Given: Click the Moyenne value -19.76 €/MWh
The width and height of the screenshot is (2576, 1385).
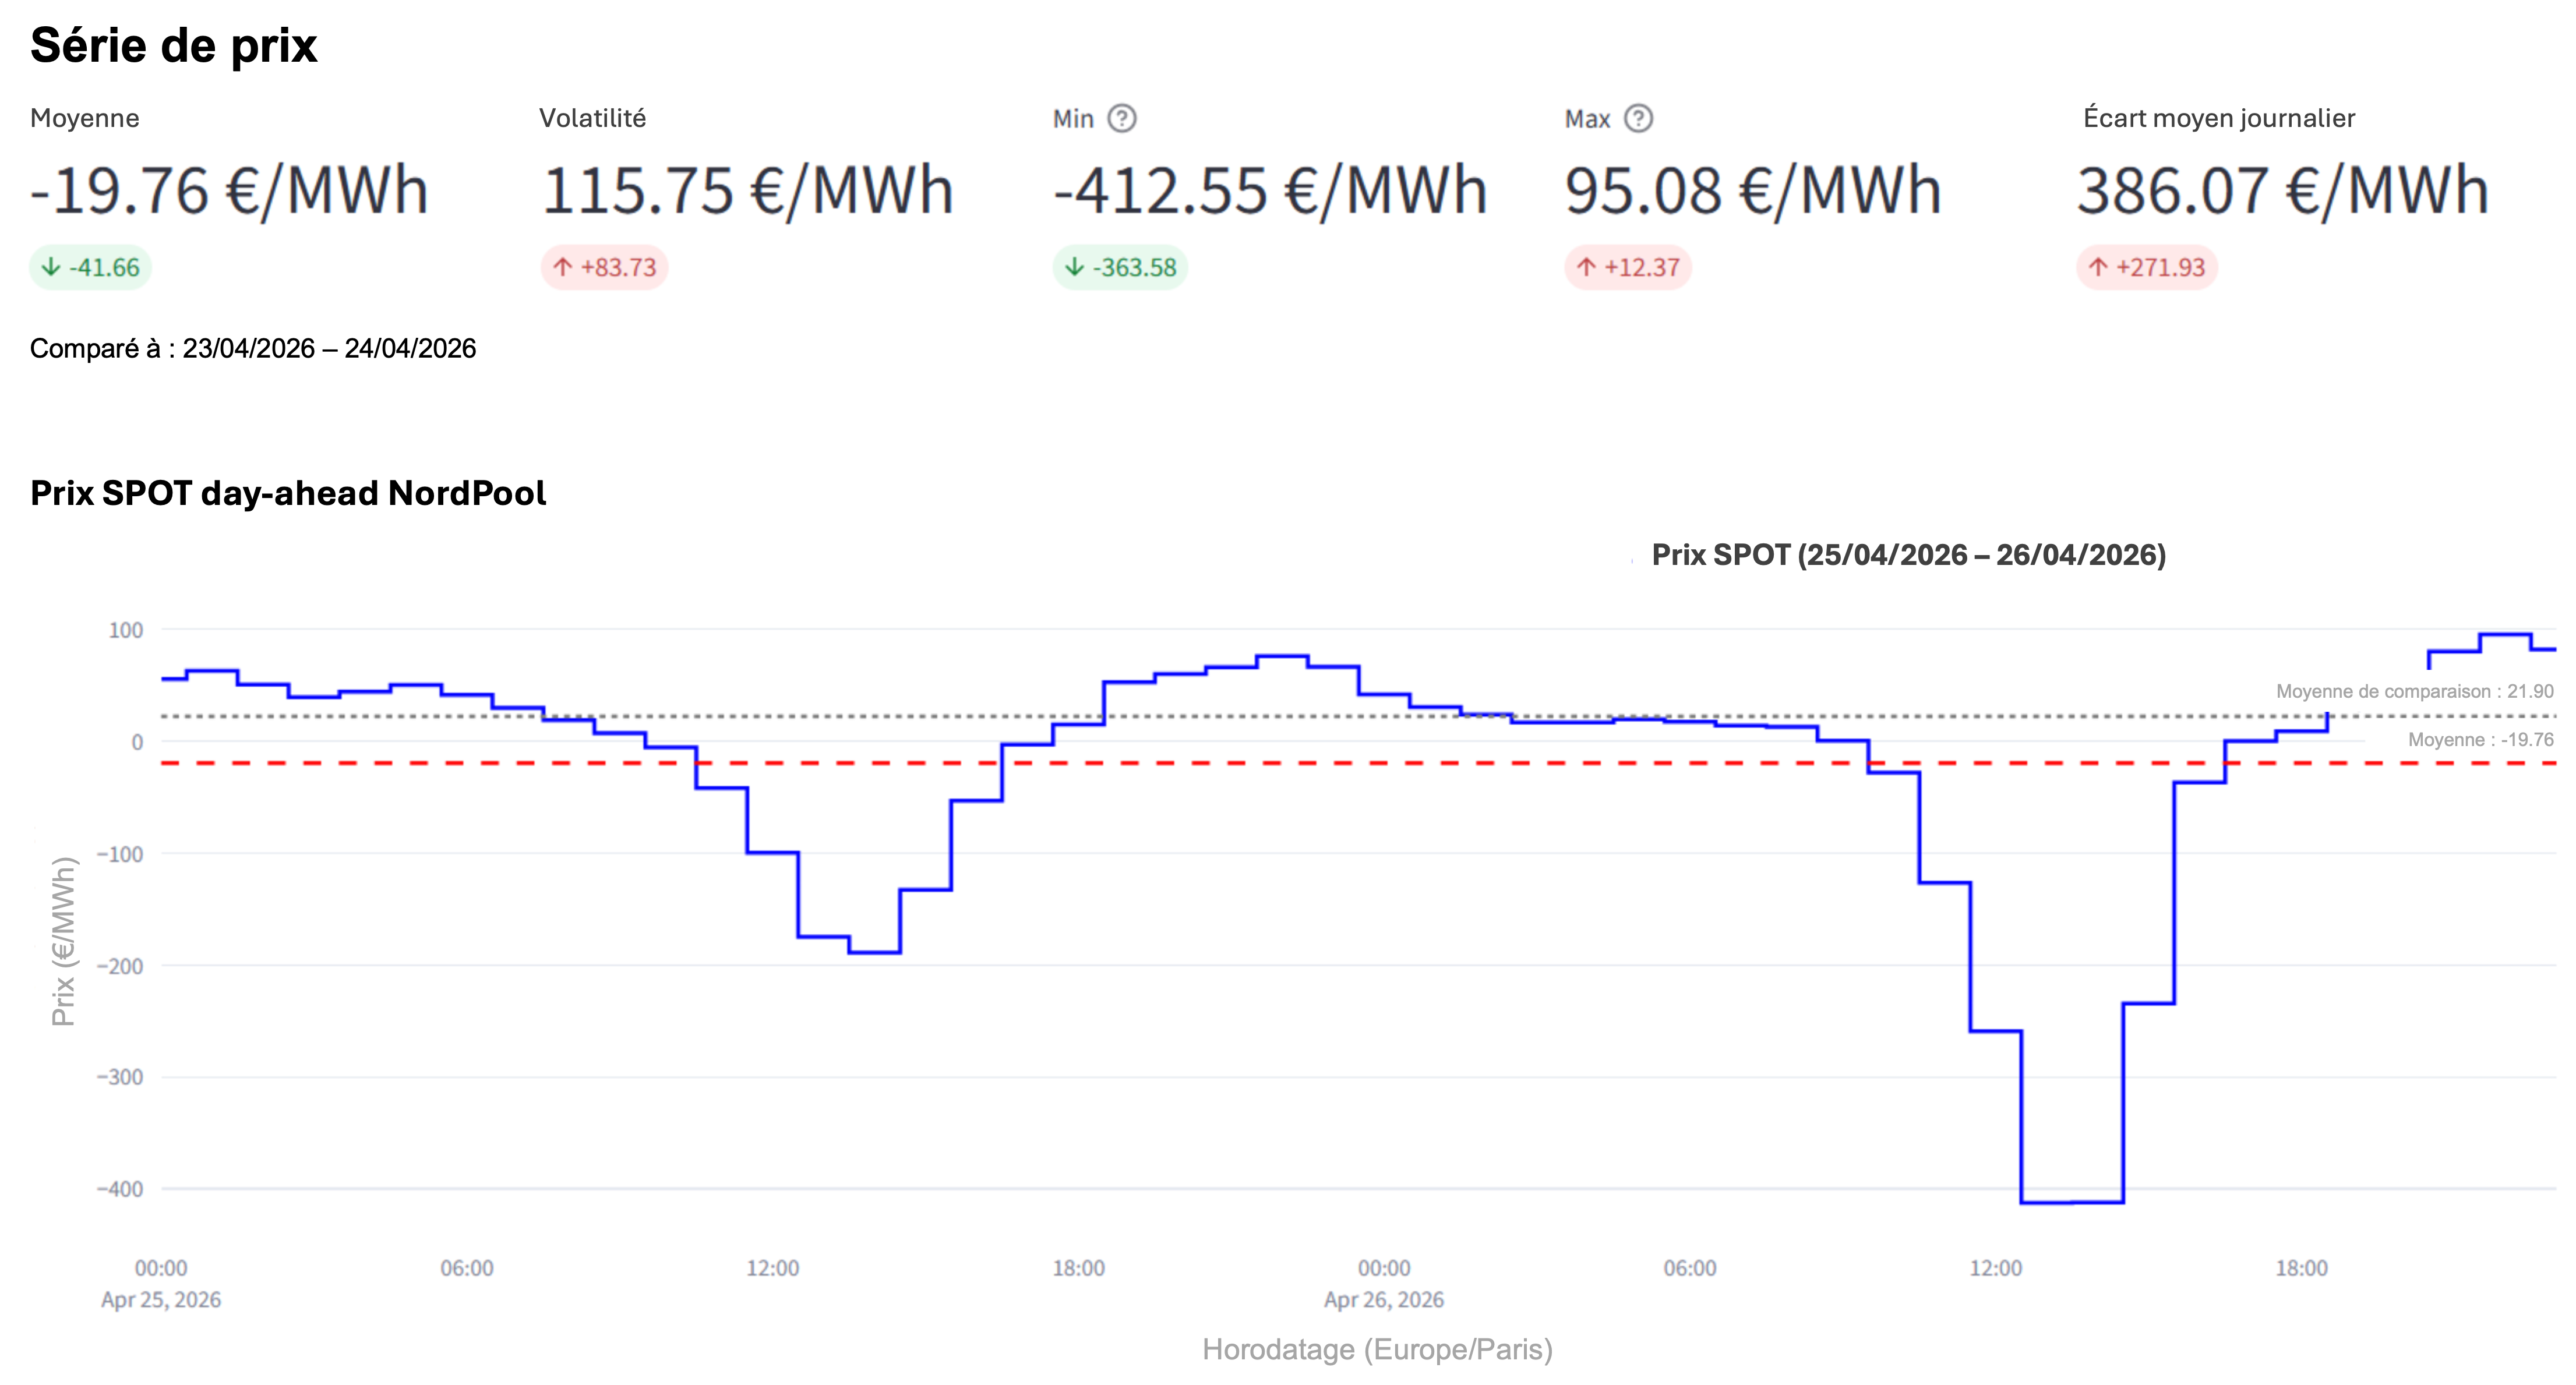Looking at the screenshot, I should point(229,190).
